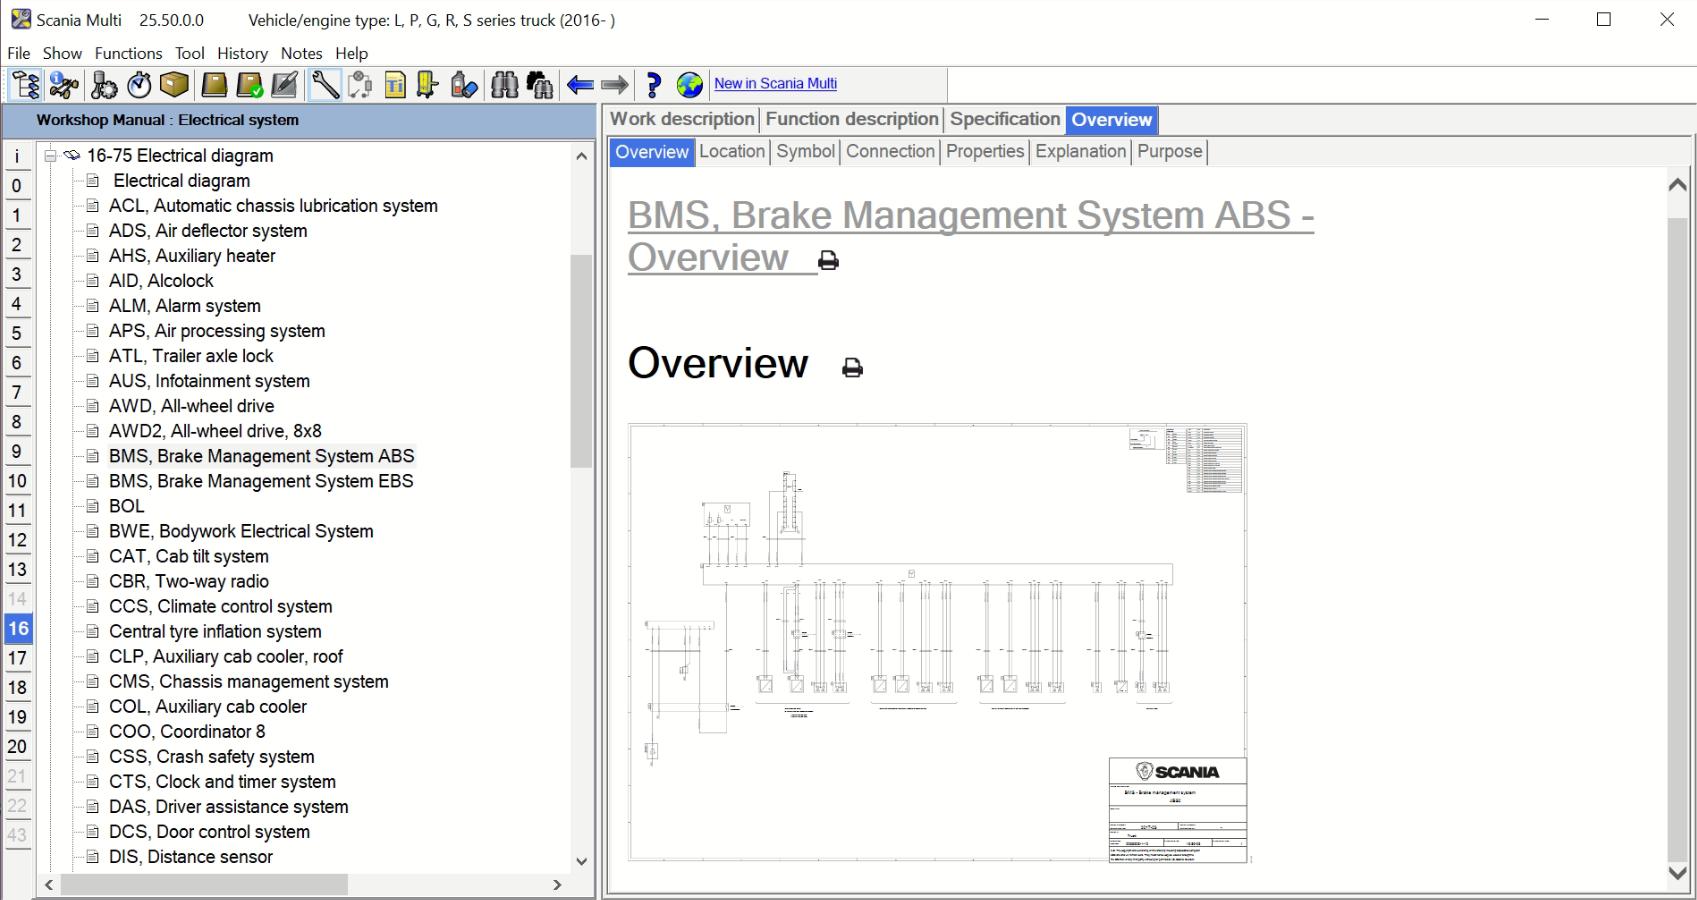The height and width of the screenshot is (900, 1697).
Task: Click the globe icon in the toolbar
Action: click(689, 85)
